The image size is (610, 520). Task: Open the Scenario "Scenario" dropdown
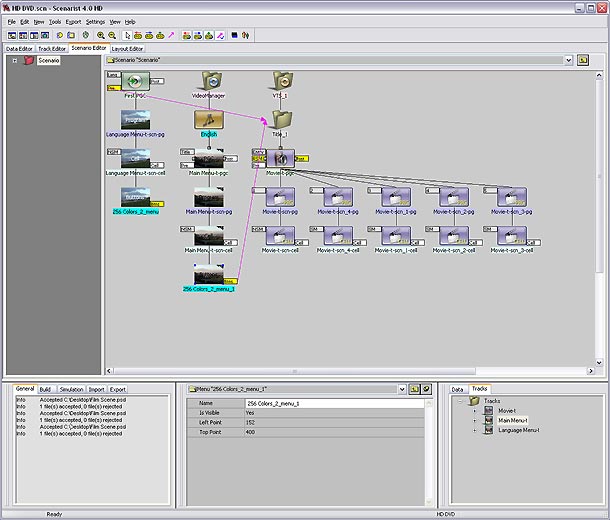pos(567,60)
